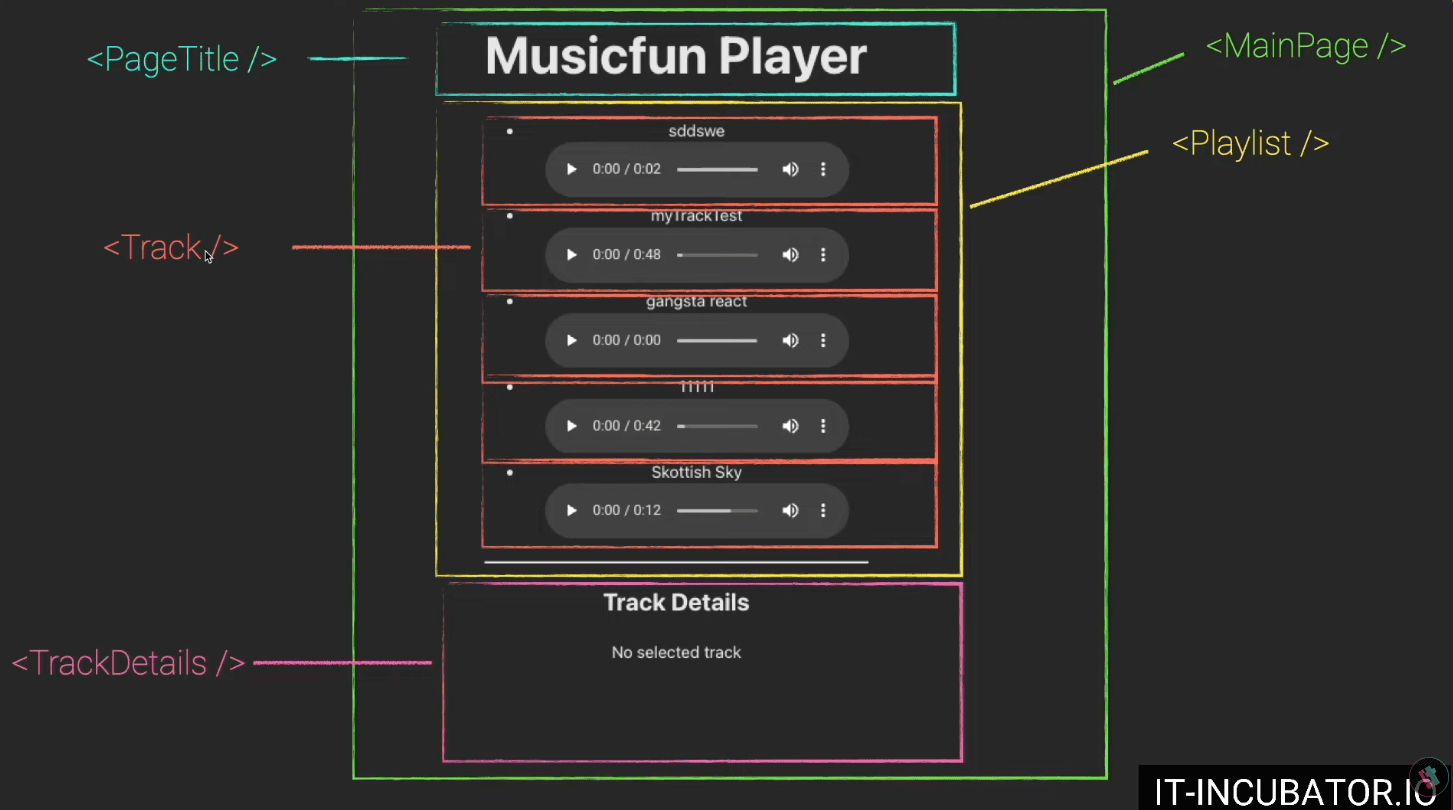This screenshot has height=810, width=1453.
Task: Play the 11111 track
Action: click(x=571, y=426)
